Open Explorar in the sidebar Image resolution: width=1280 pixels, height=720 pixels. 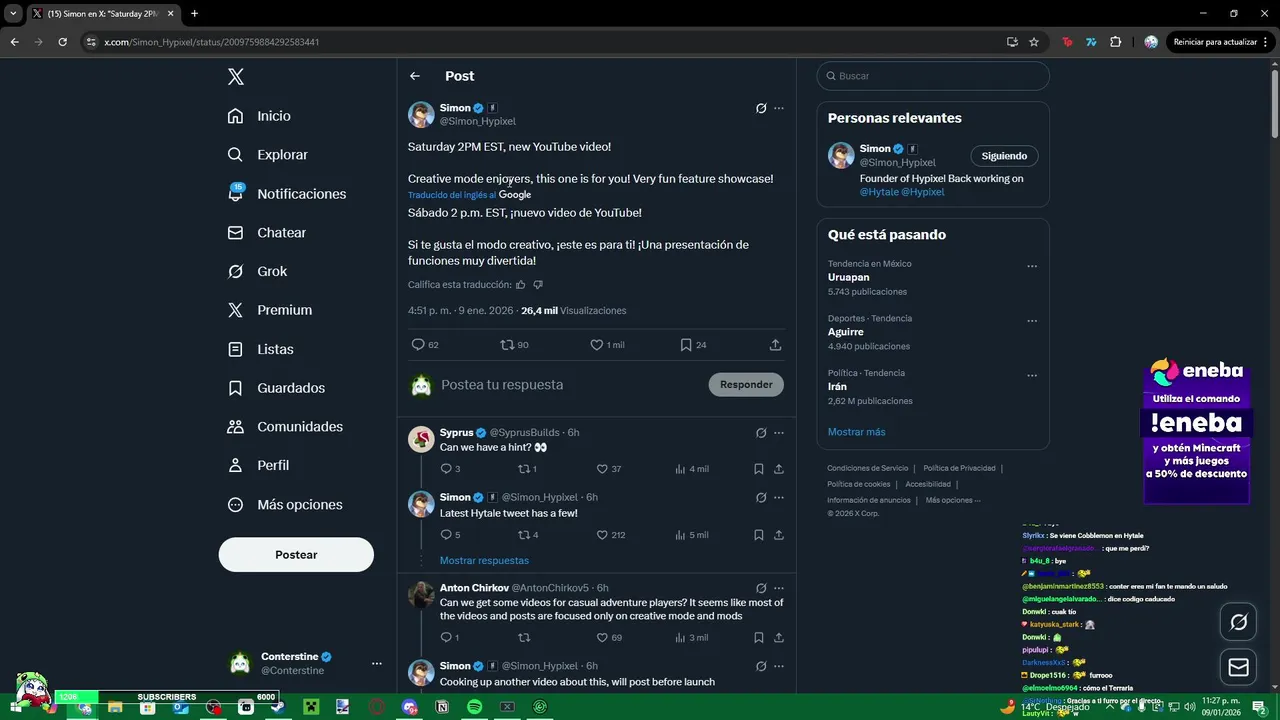267,155
